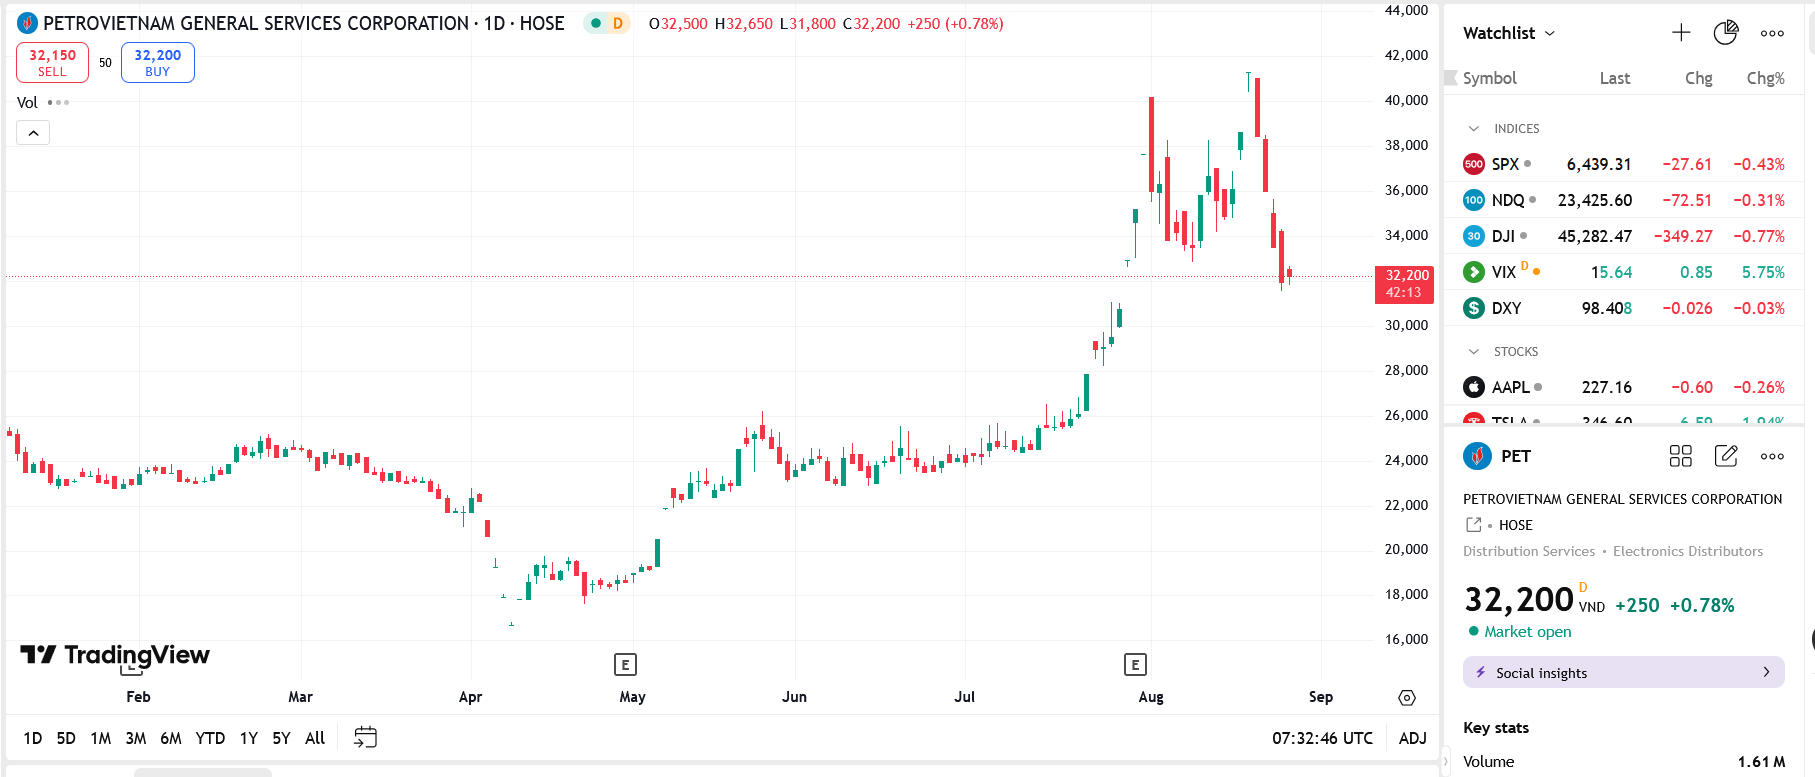Select the YTD time range
Image resolution: width=1815 pixels, height=777 pixels.
[x=210, y=738]
